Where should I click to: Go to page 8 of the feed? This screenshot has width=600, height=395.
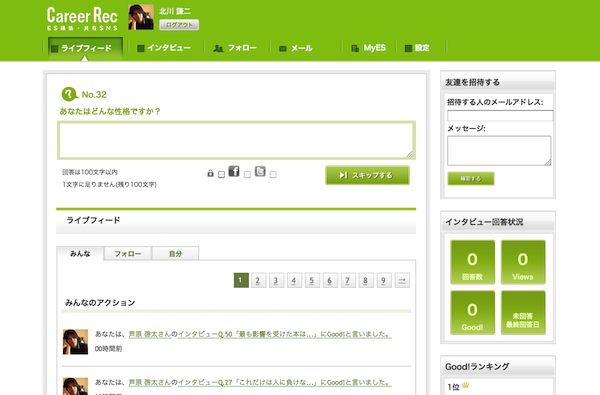[366, 280]
